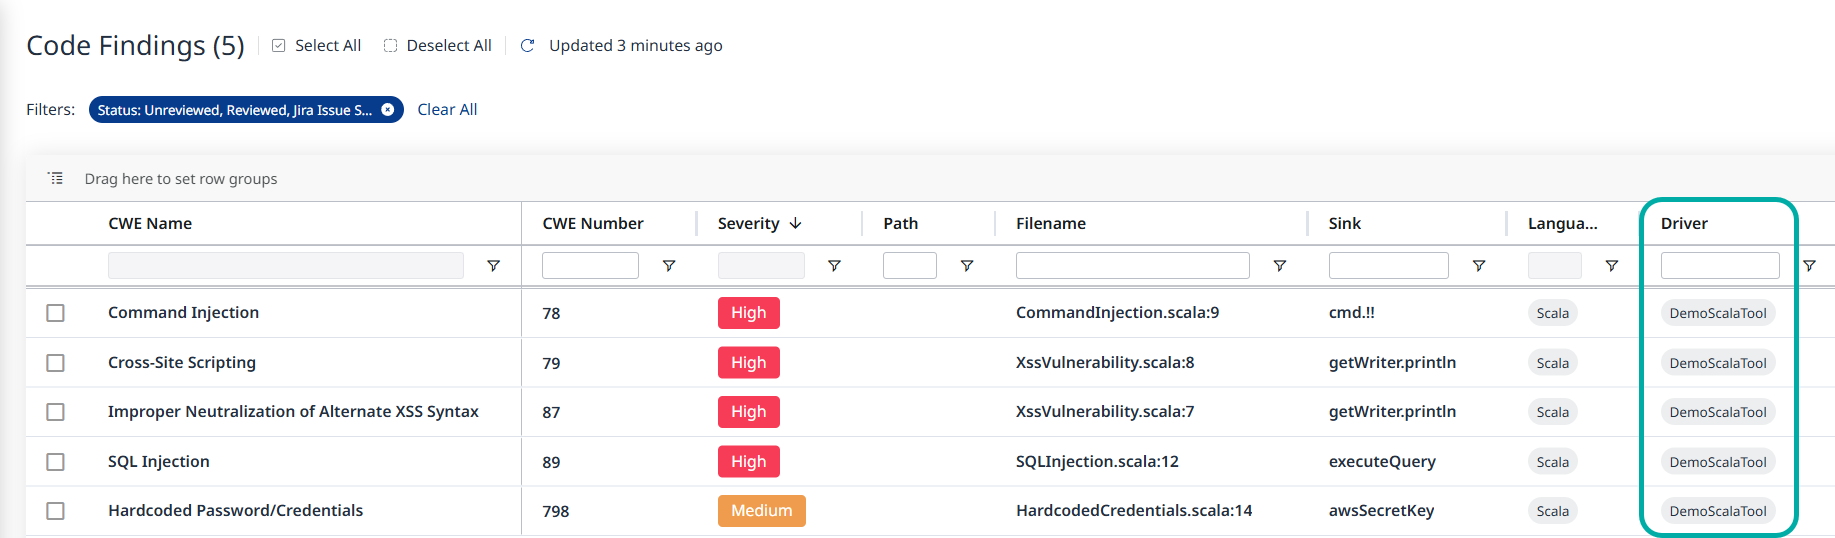The height and width of the screenshot is (538, 1835).
Task: Click the CWE Name column filter icon
Action: pyautogui.click(x=493, y=266)
